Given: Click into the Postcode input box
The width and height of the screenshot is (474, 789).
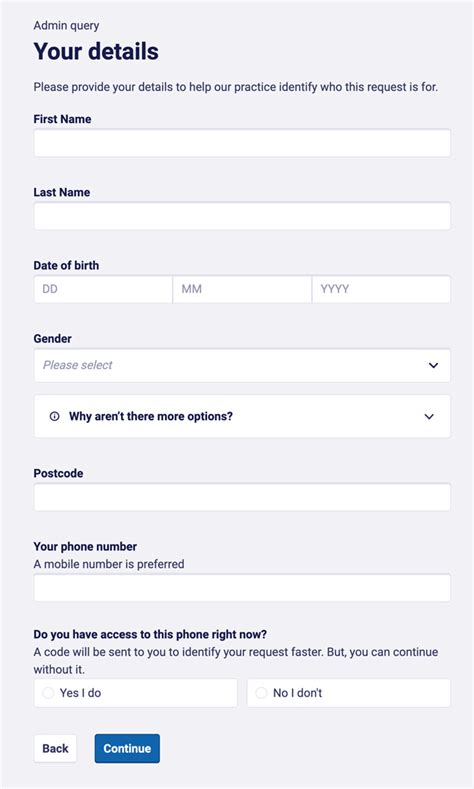Looking at the screenshot, I should pyautogui.click(x=242, y=497).
